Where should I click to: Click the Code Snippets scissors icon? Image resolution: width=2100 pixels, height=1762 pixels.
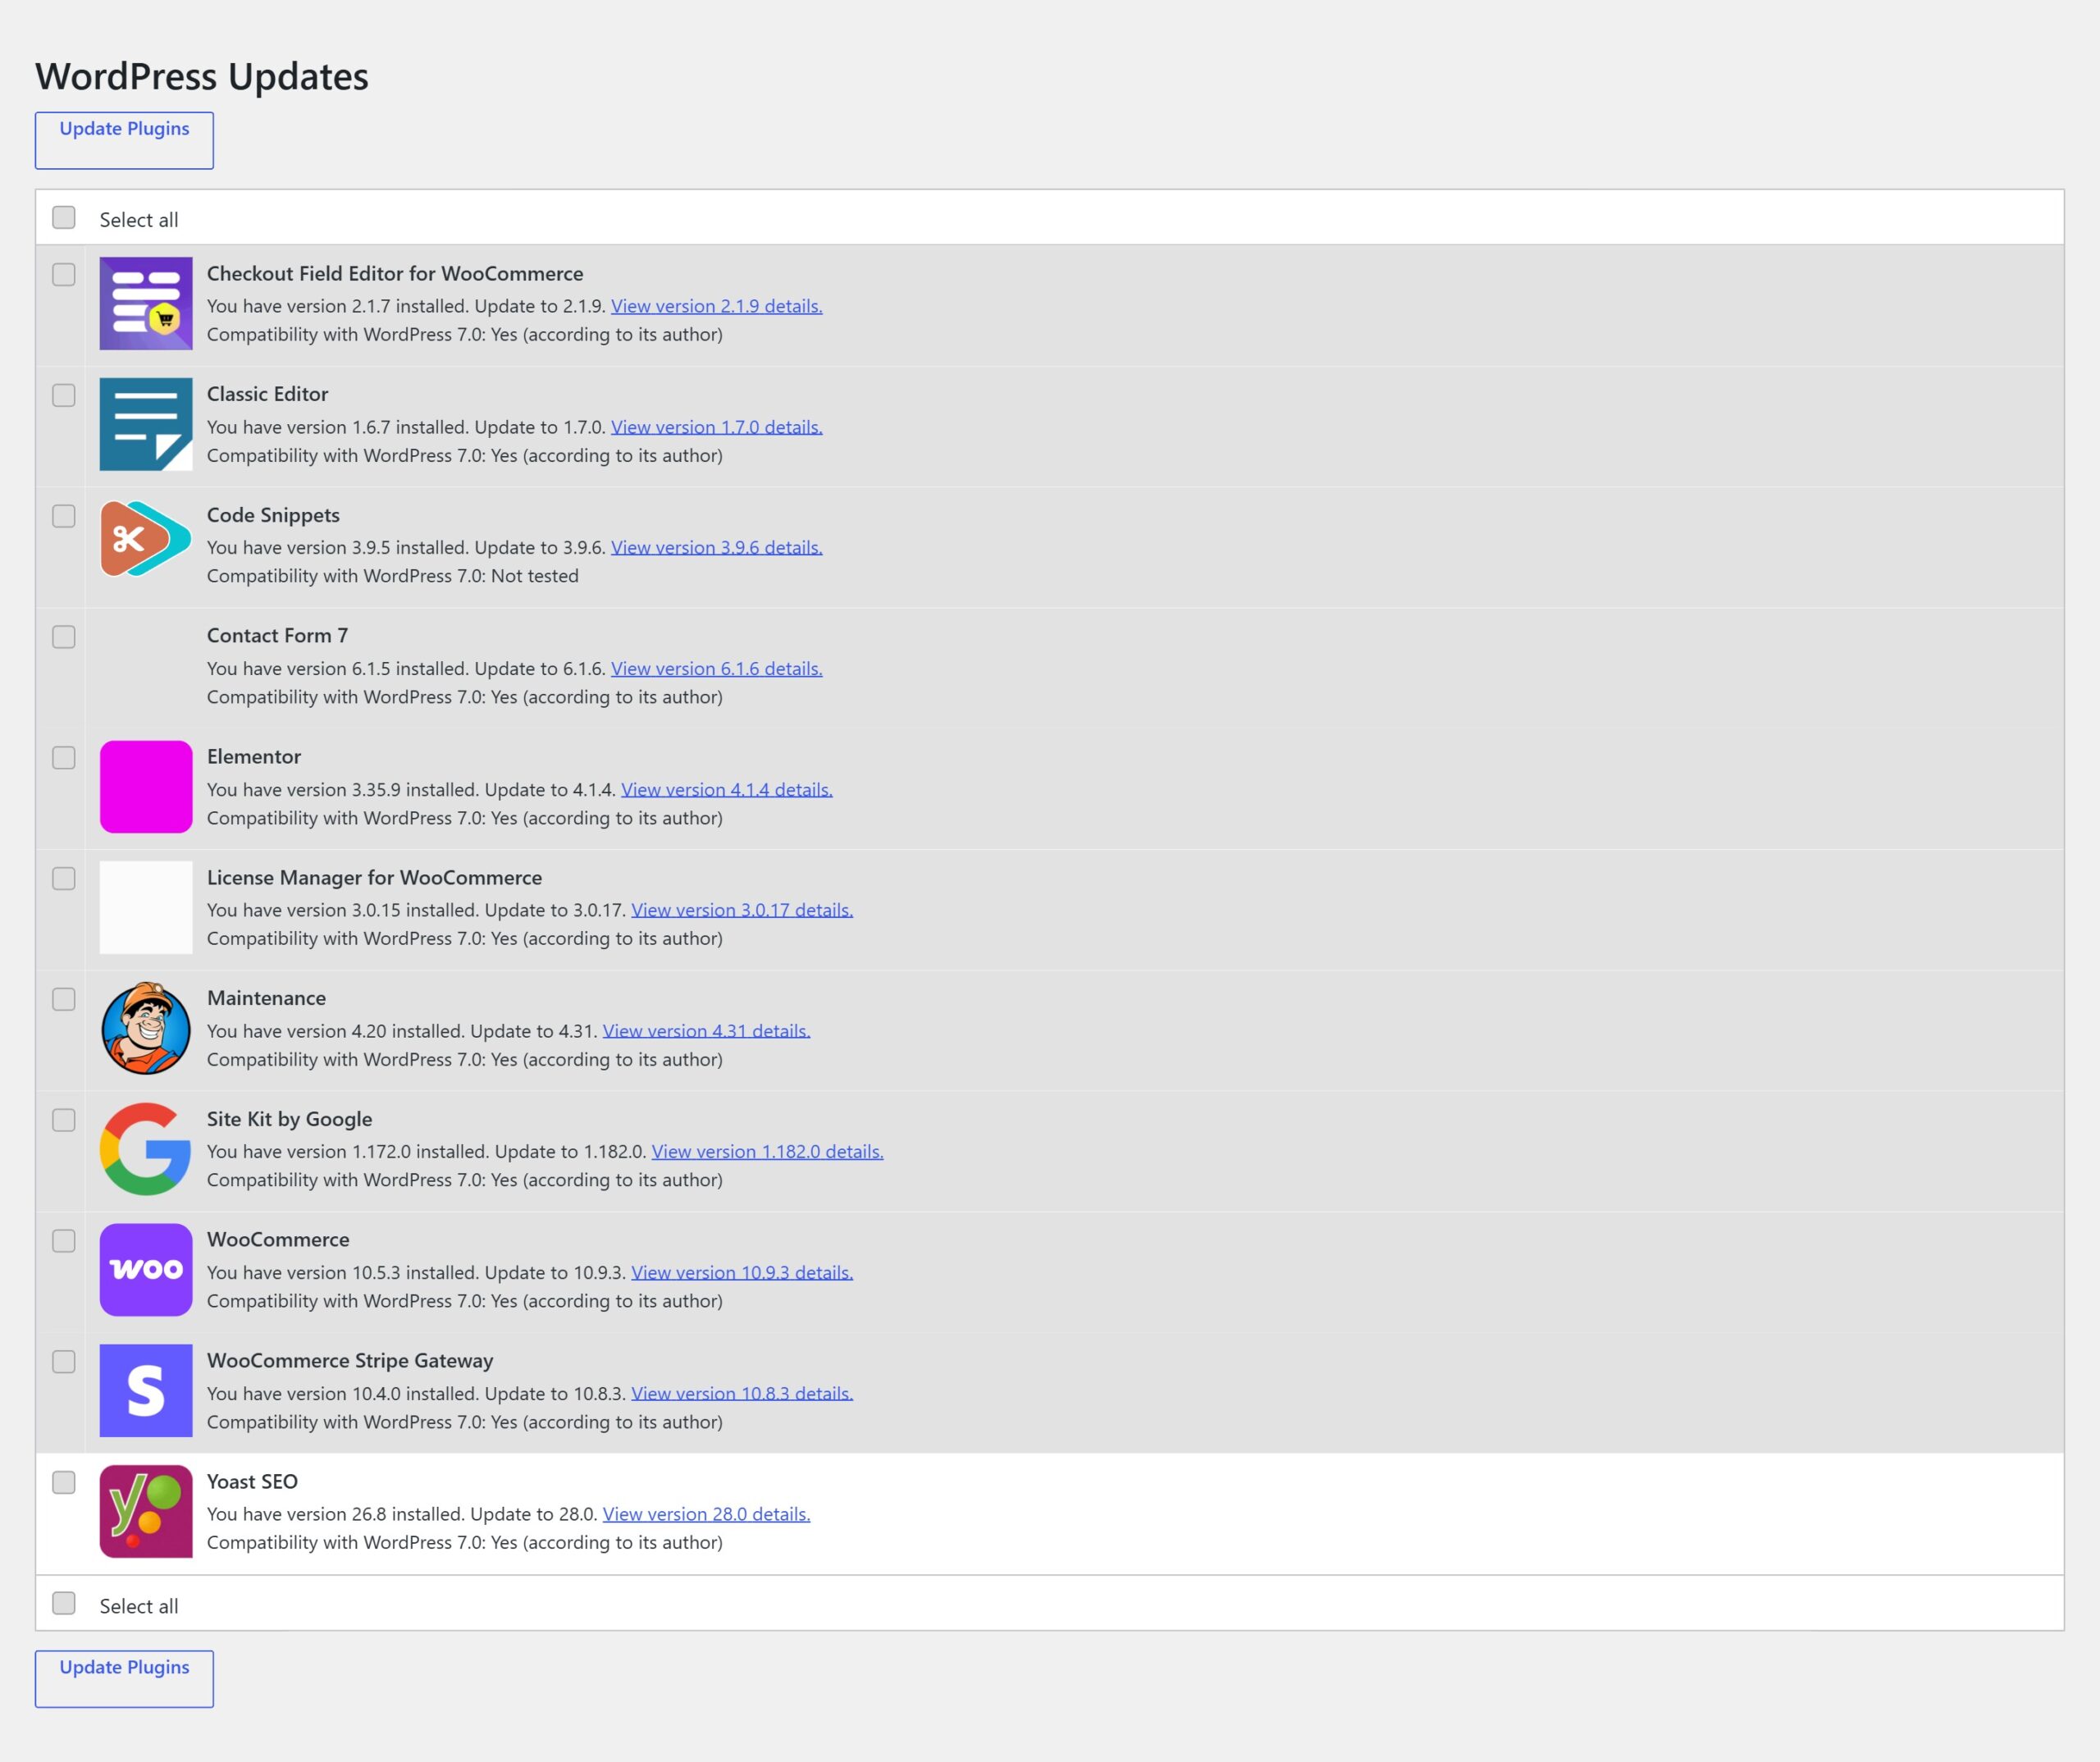[x=146, y=539]
